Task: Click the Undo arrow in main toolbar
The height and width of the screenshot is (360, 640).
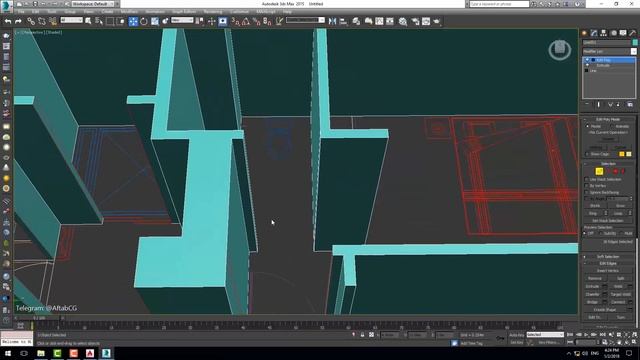Action: tap(8, 21)
